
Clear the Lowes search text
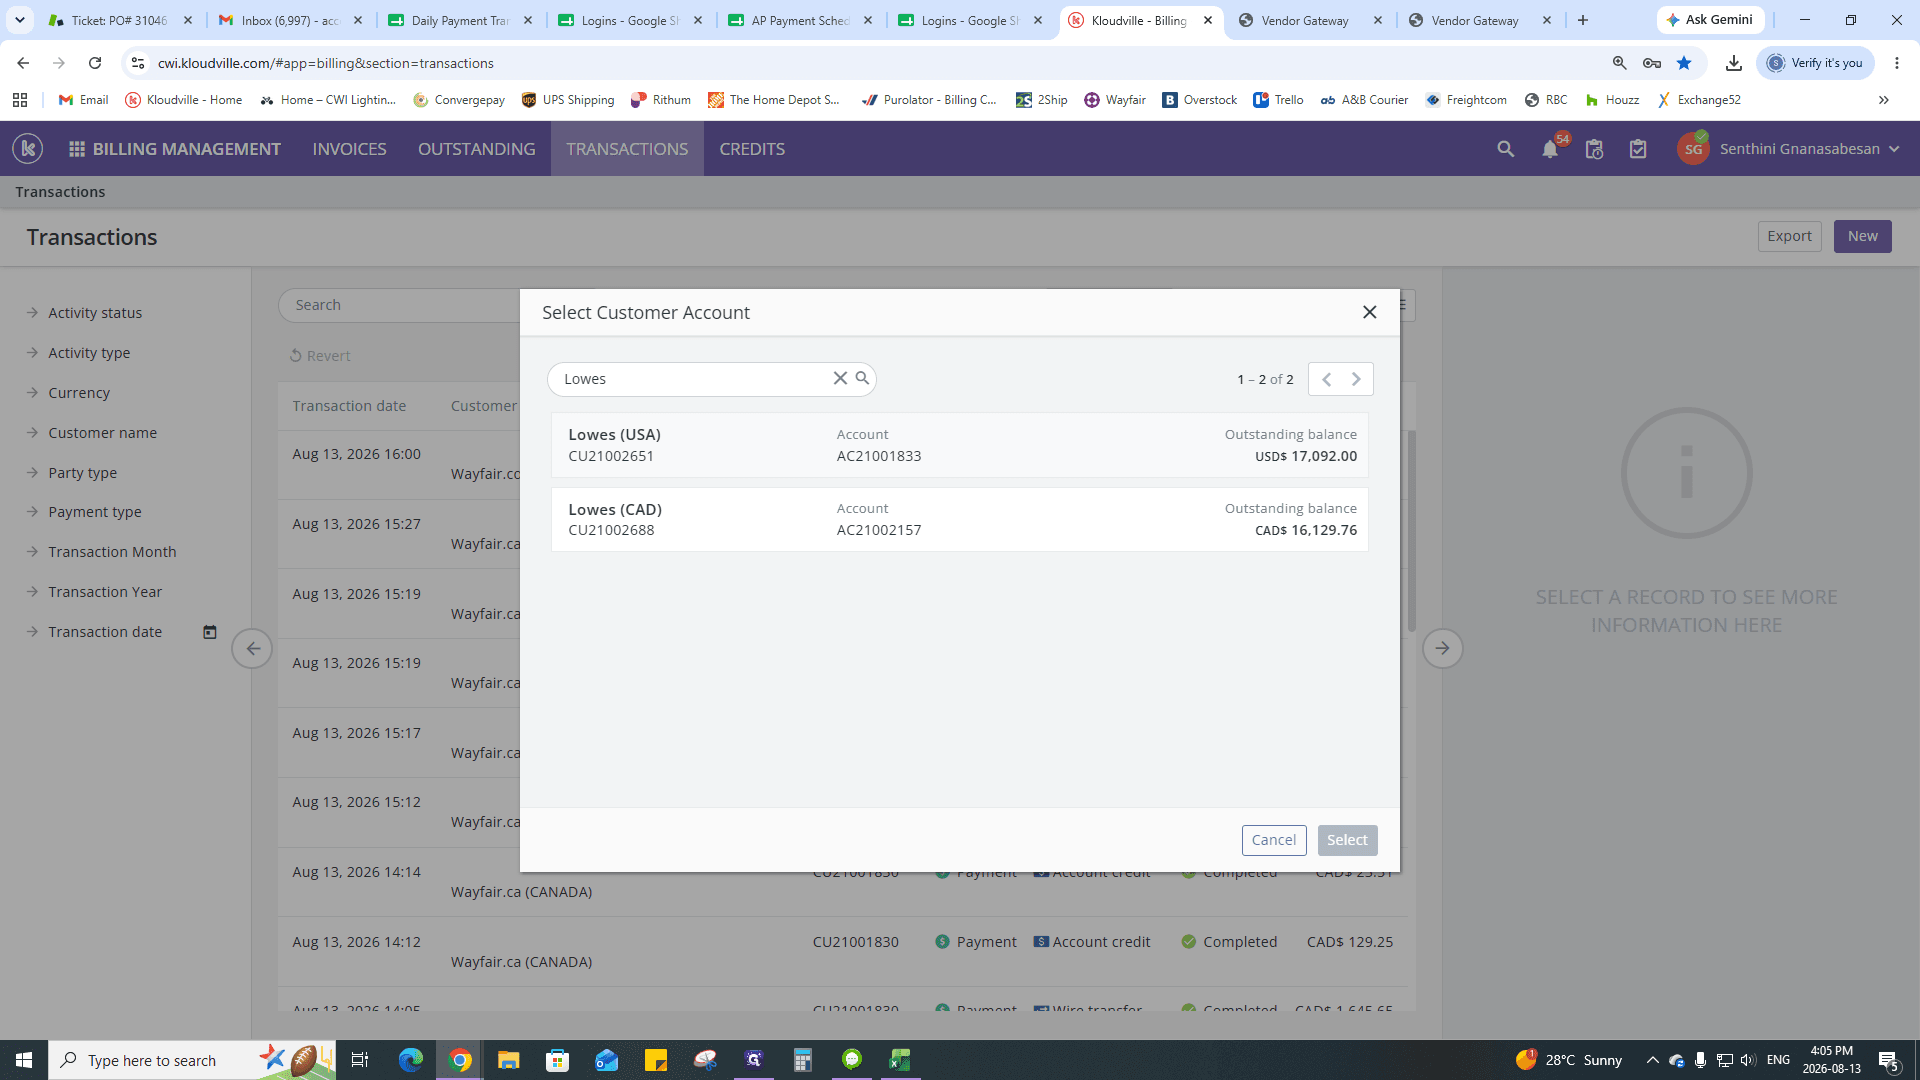(840, 378)
